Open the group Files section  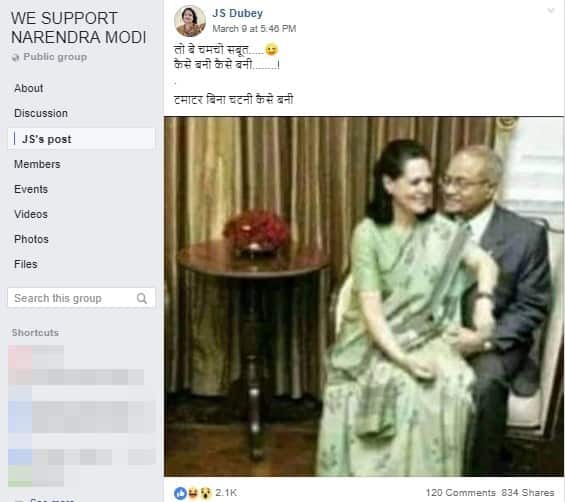[x=26, y=264]
